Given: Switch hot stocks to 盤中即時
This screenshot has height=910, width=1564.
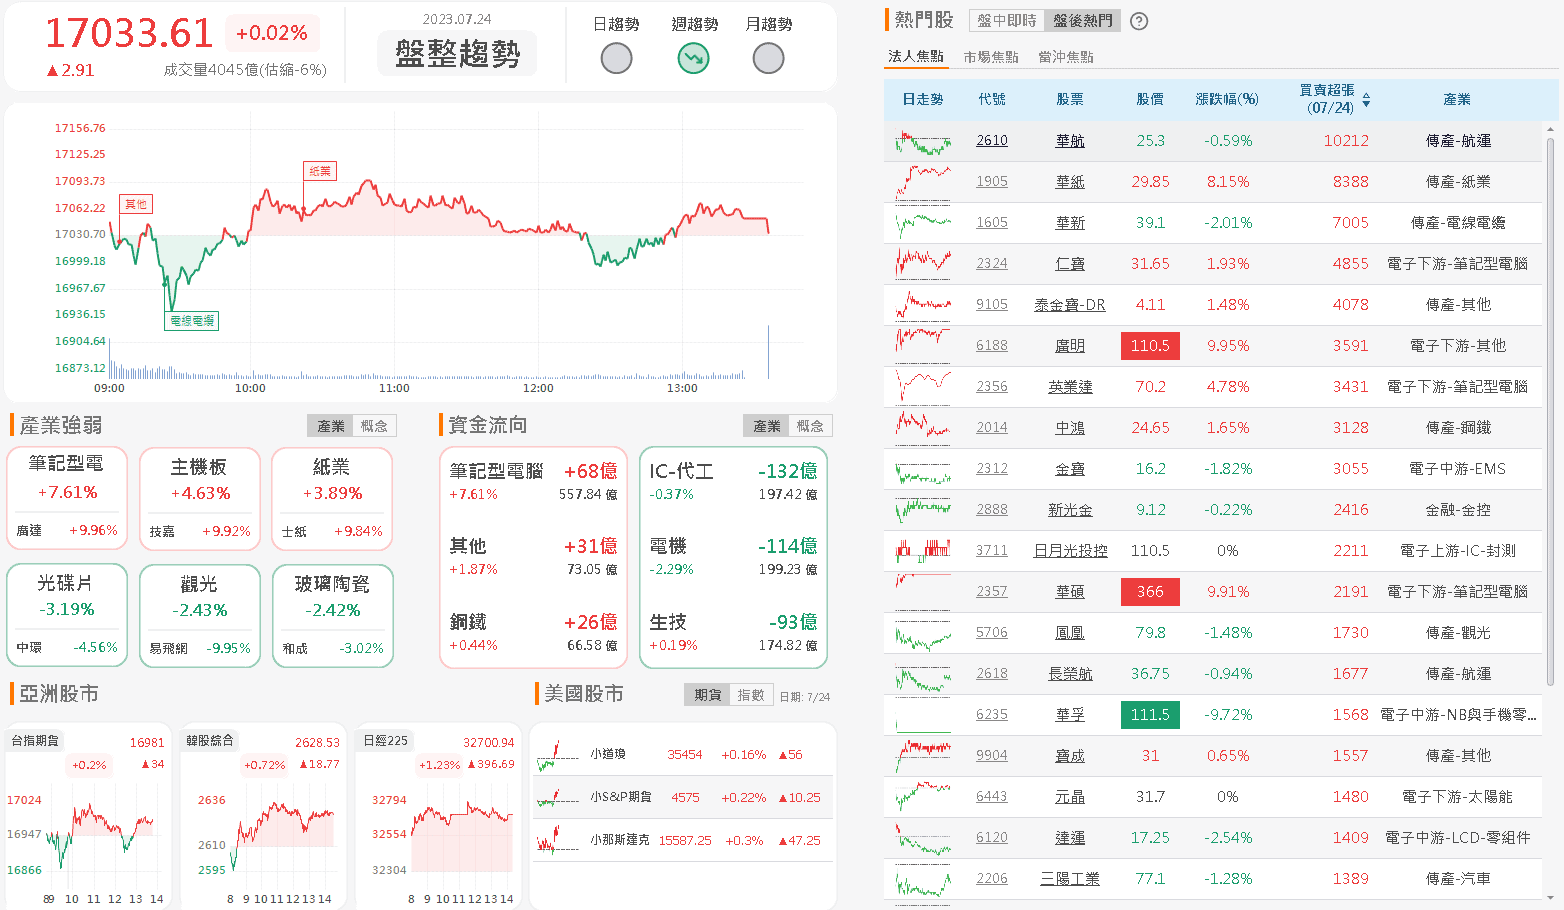Looking at the screenshot, I should (1007, 21).
